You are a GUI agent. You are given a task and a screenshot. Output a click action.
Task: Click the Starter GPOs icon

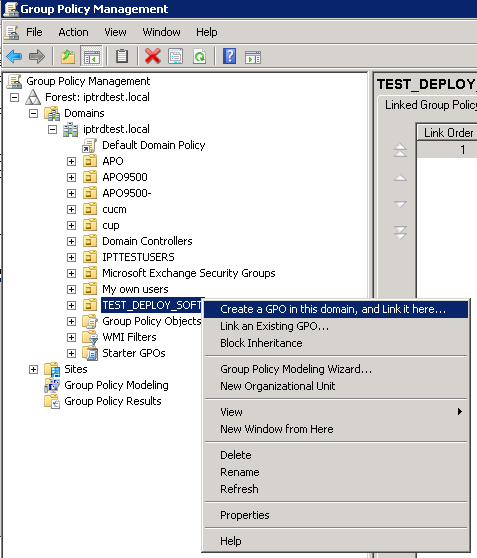tap(90, 353)
